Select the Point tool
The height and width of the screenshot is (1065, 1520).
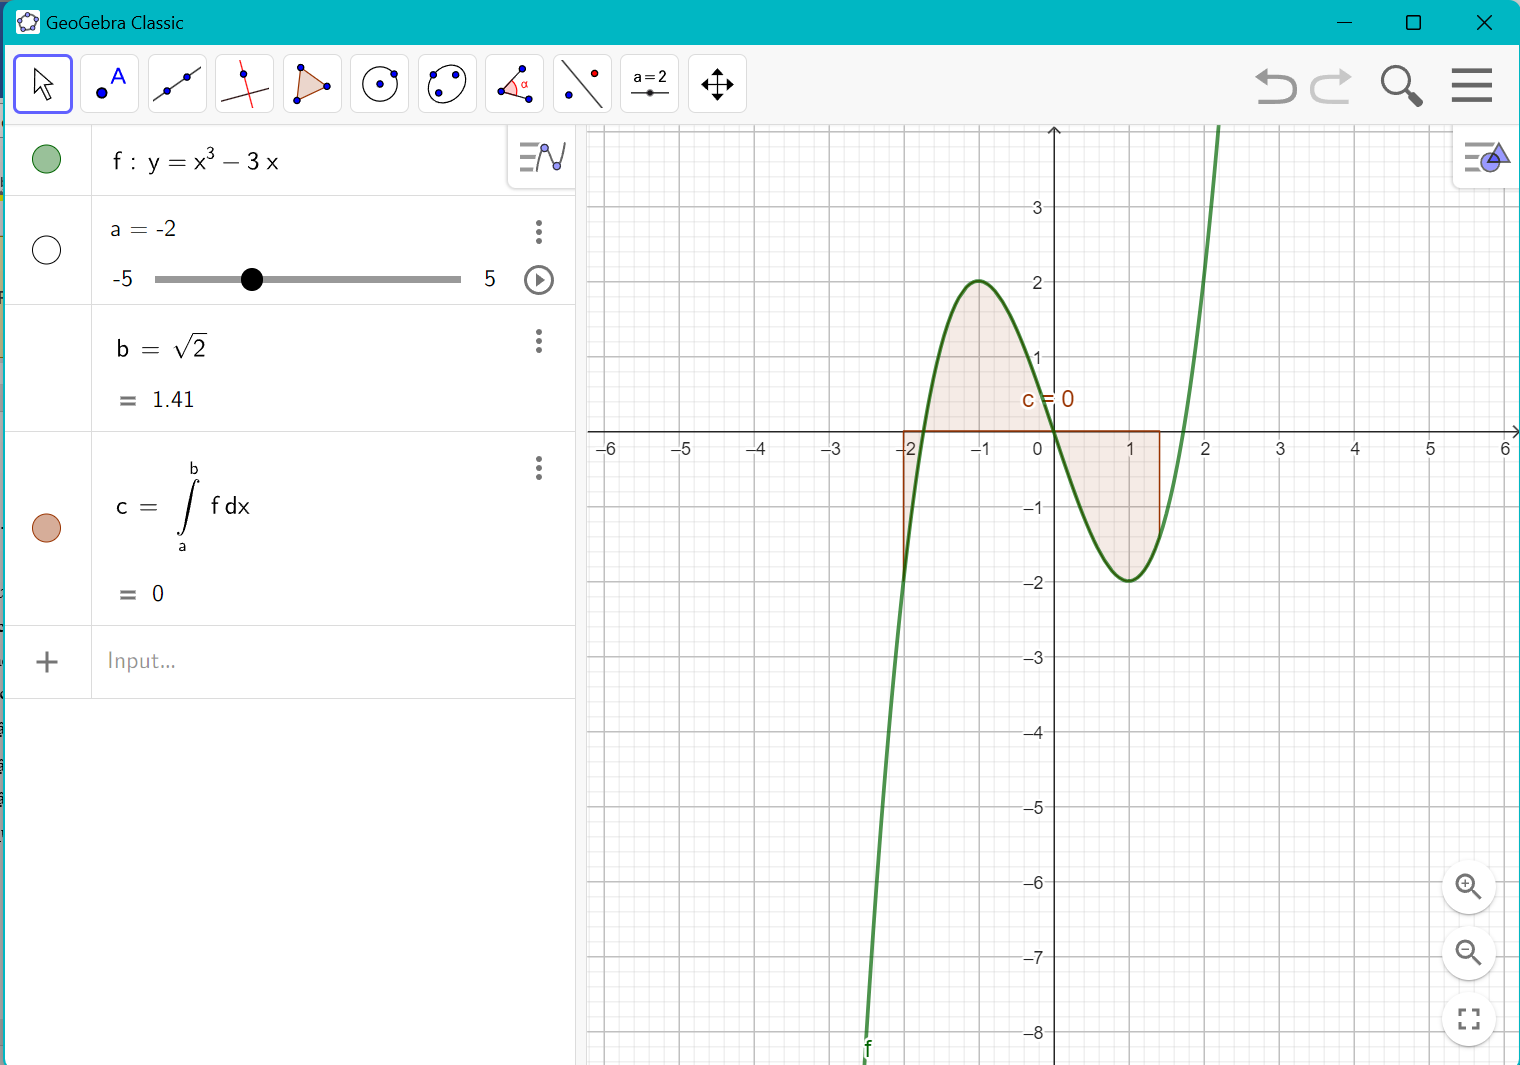point(110,84)
